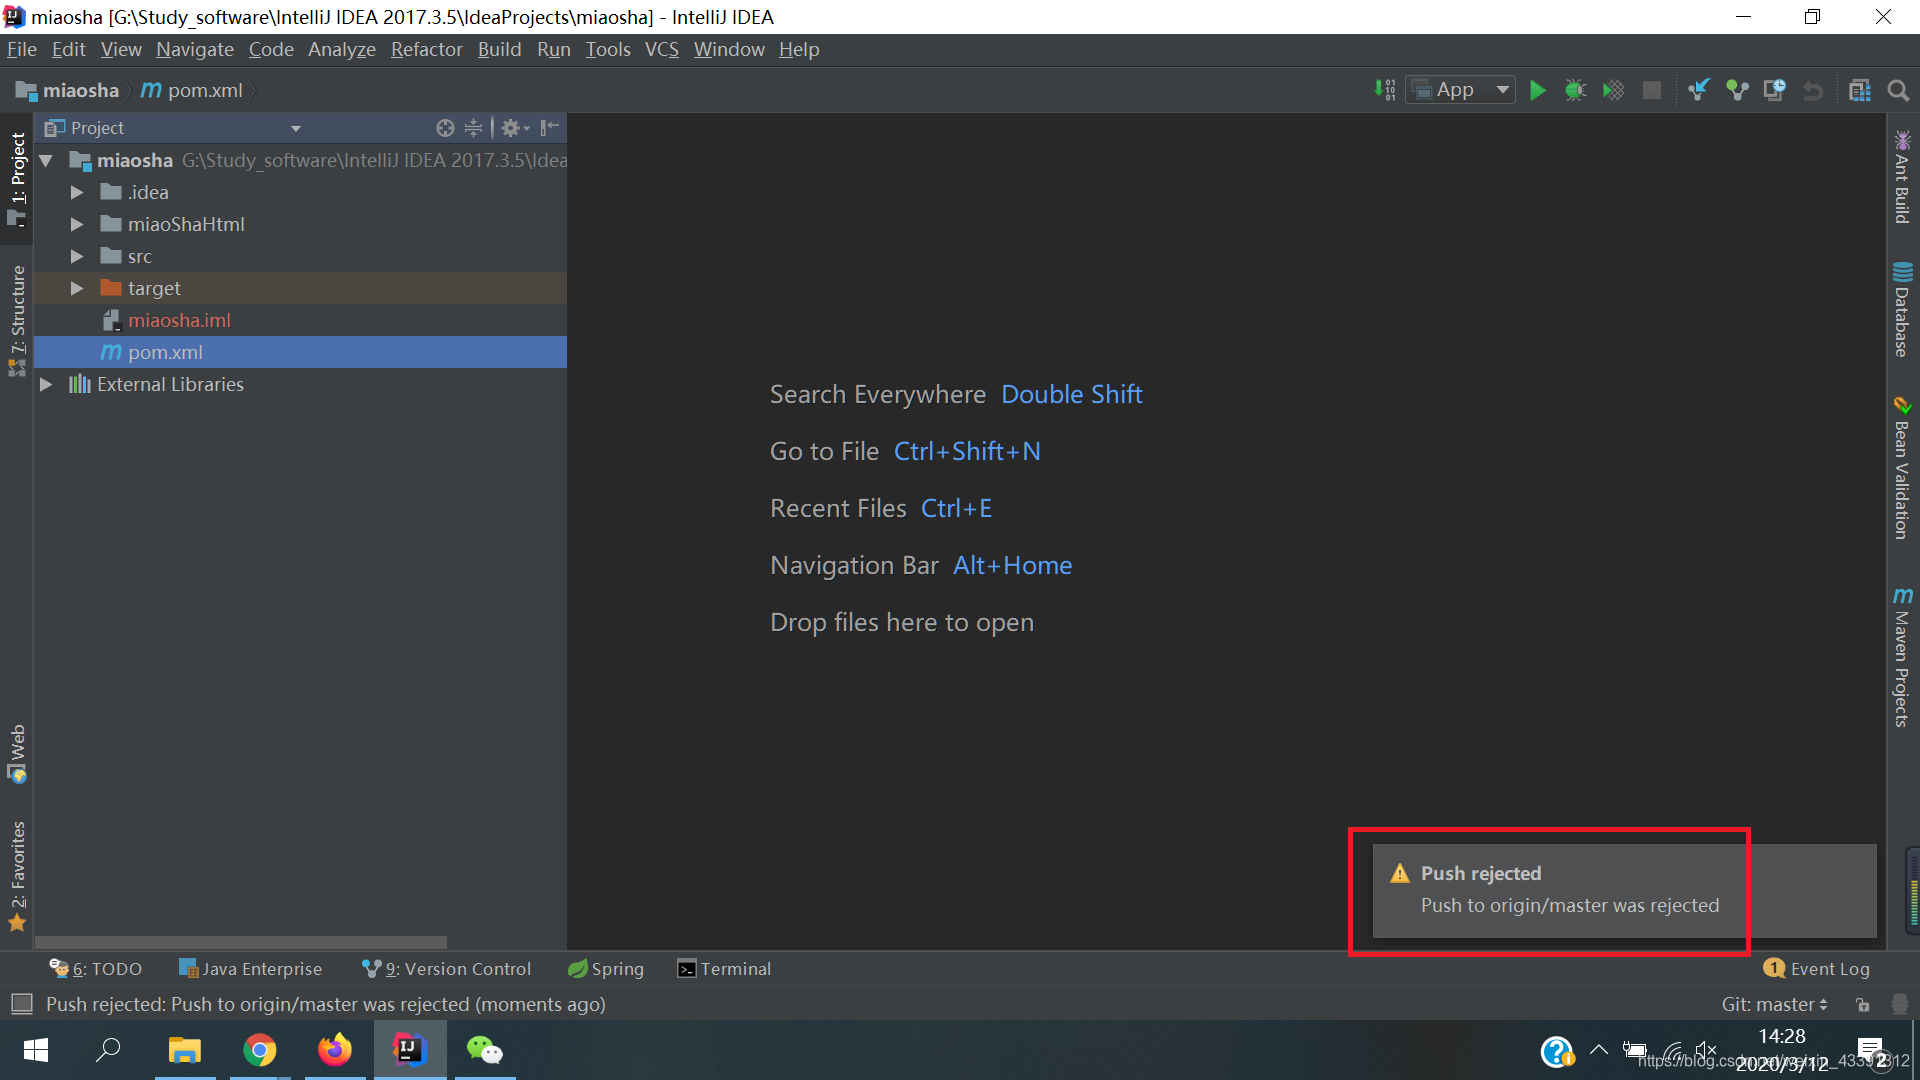The width and height of the screenshot is (1920, 1080).
Task: Click horizontal scrollbar of Project panel
Action: [x=240, y=942]
